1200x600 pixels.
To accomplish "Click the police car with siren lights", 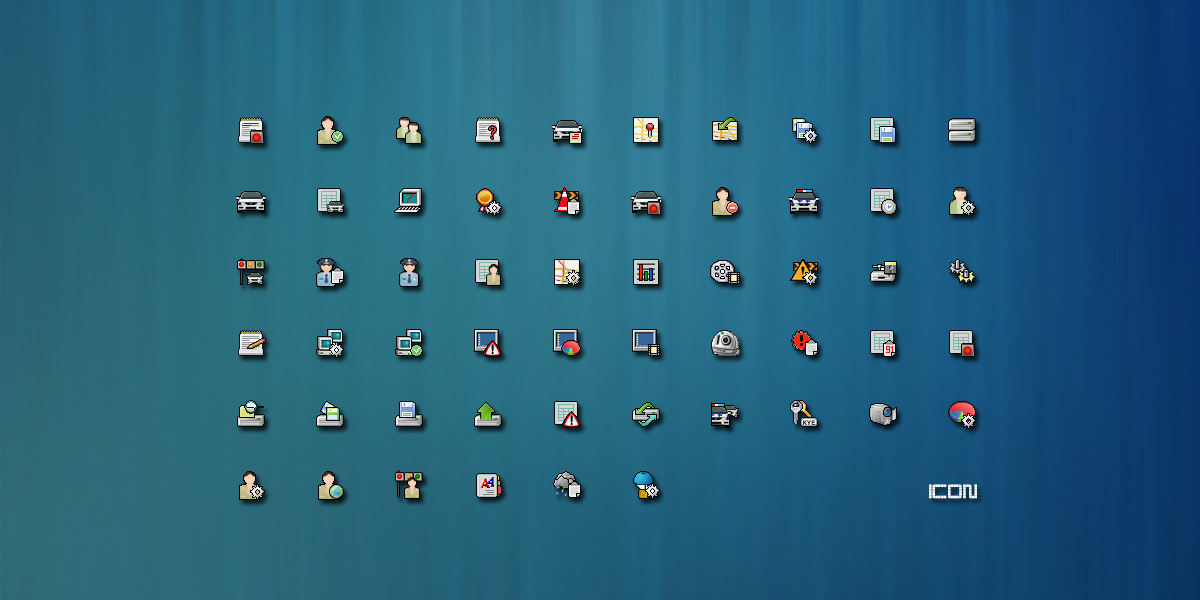I will (804, 202).
